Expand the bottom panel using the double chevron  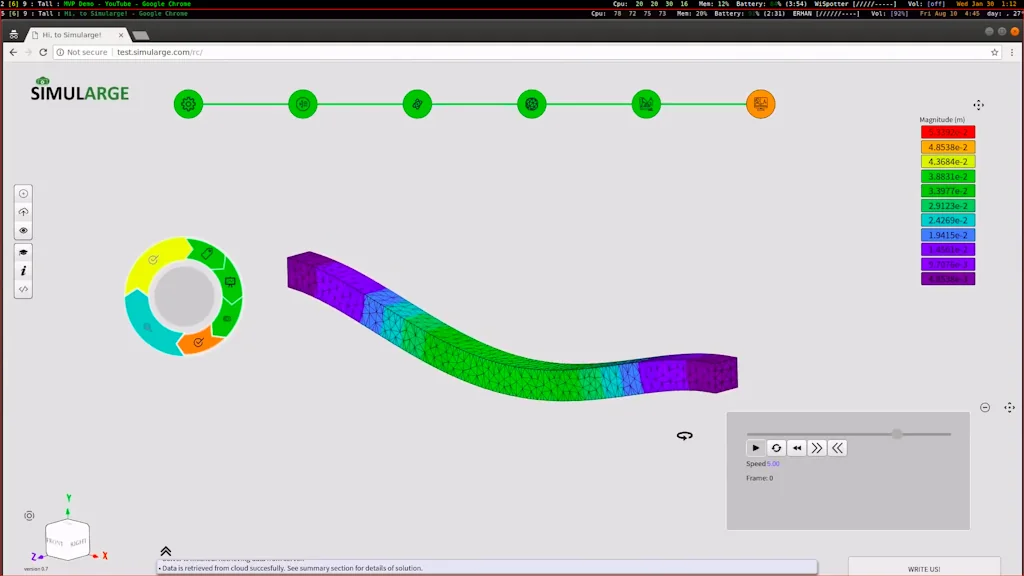tap(166, 551)
